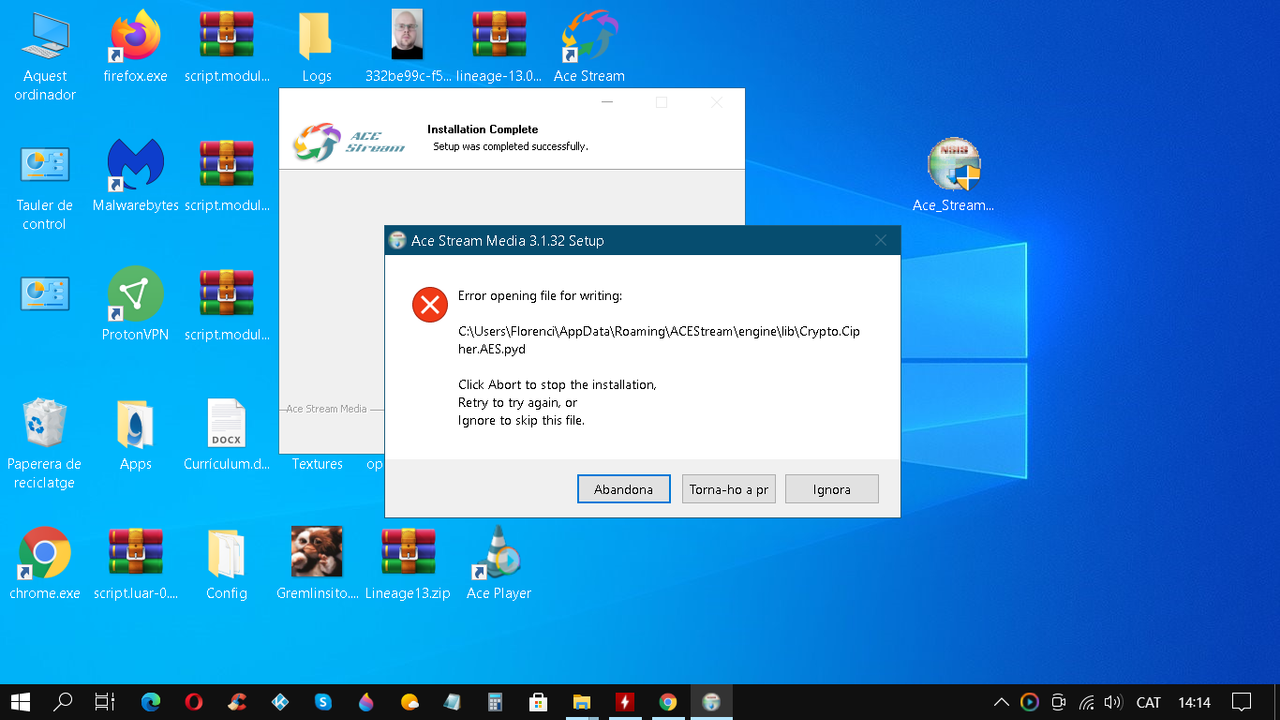
Task: Open Google Chrome from the taskbar
Action: 668,702
